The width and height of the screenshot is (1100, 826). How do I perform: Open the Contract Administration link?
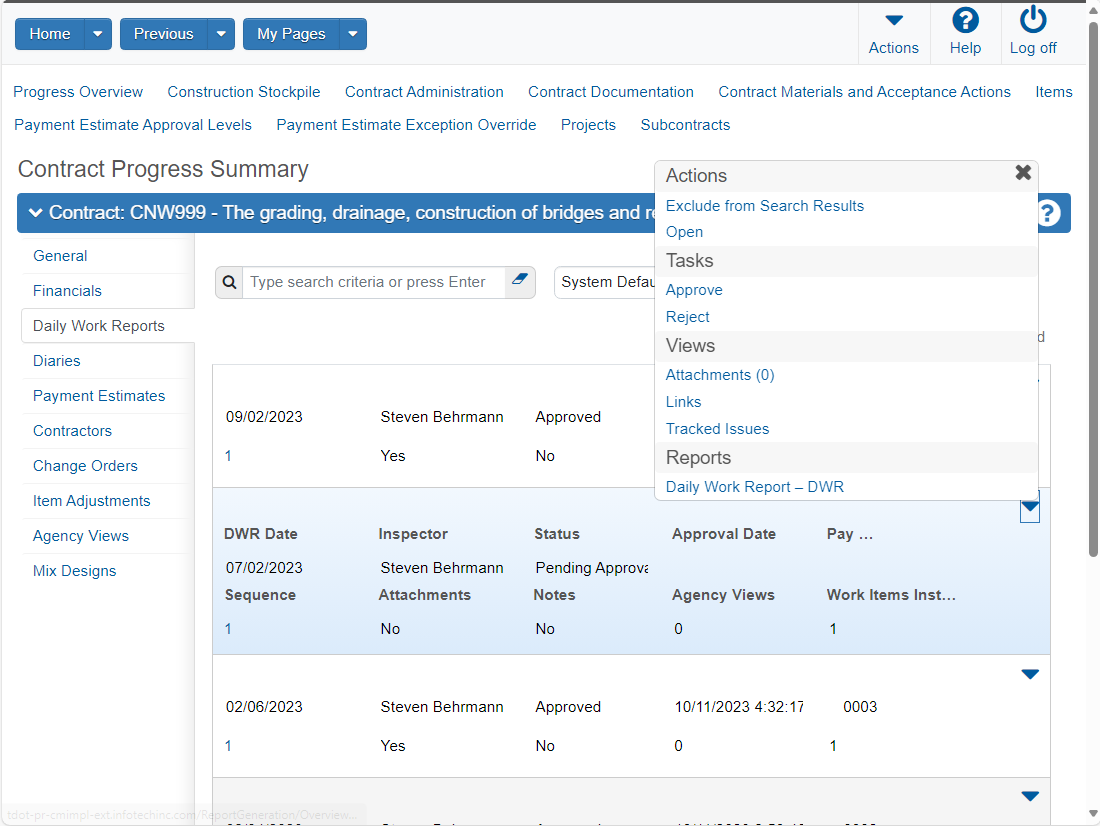424,92
